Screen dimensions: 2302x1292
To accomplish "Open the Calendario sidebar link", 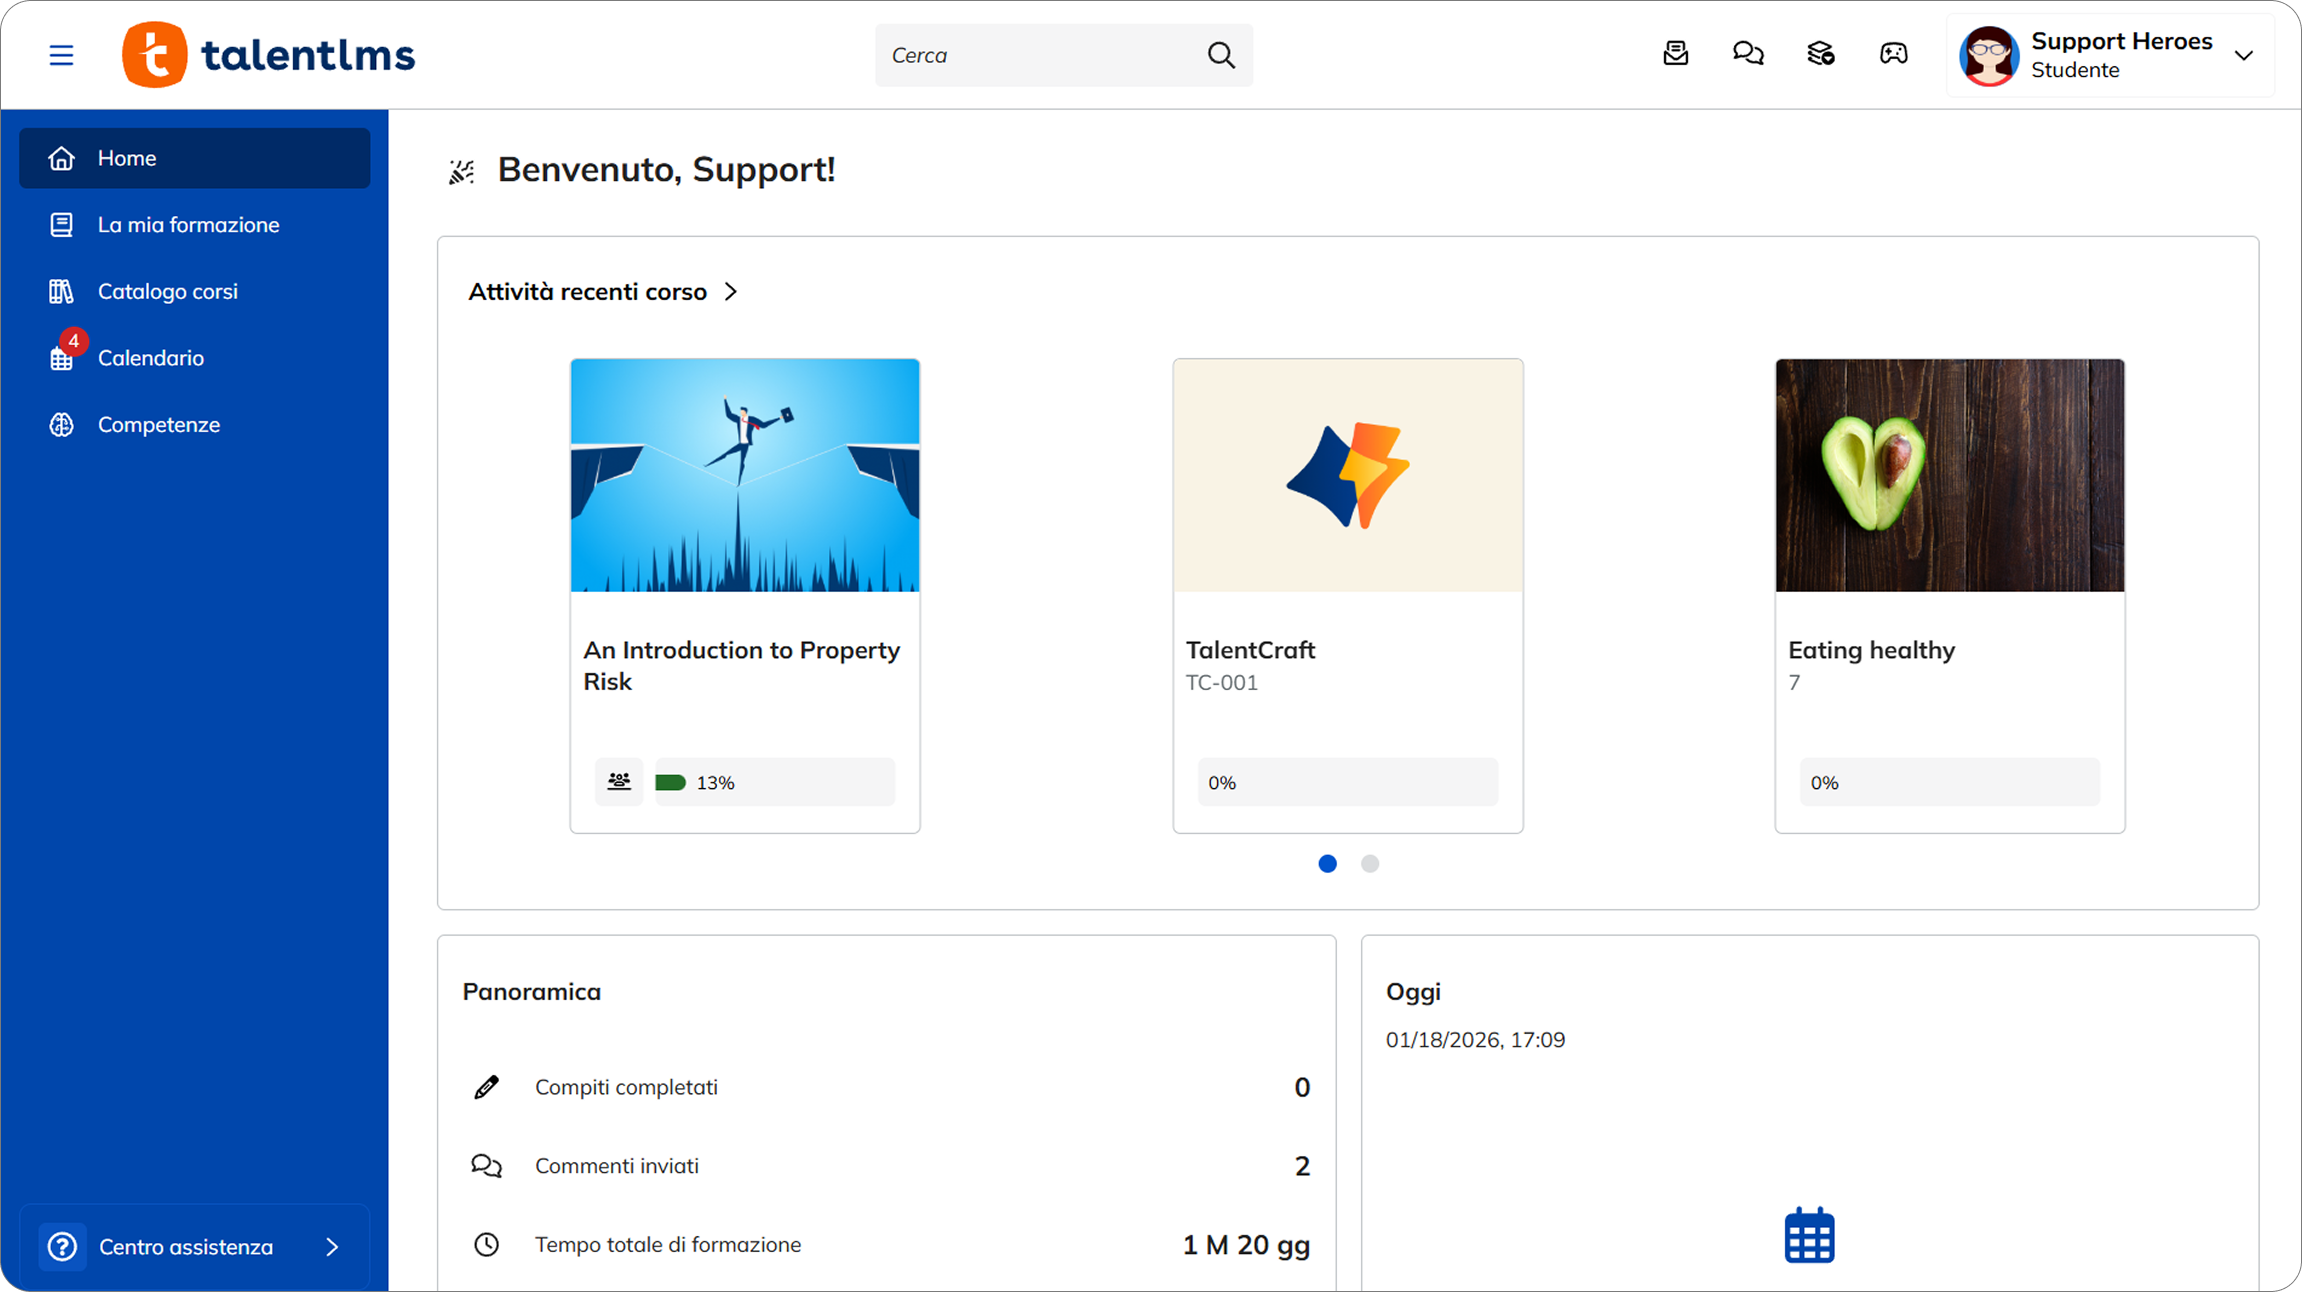I will 151,358.
